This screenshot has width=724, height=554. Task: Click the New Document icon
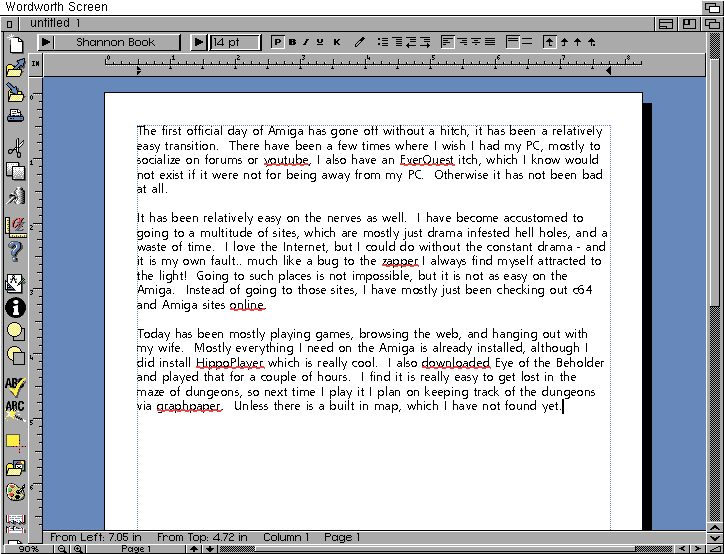pyautogui.click(x=15, y=43)
